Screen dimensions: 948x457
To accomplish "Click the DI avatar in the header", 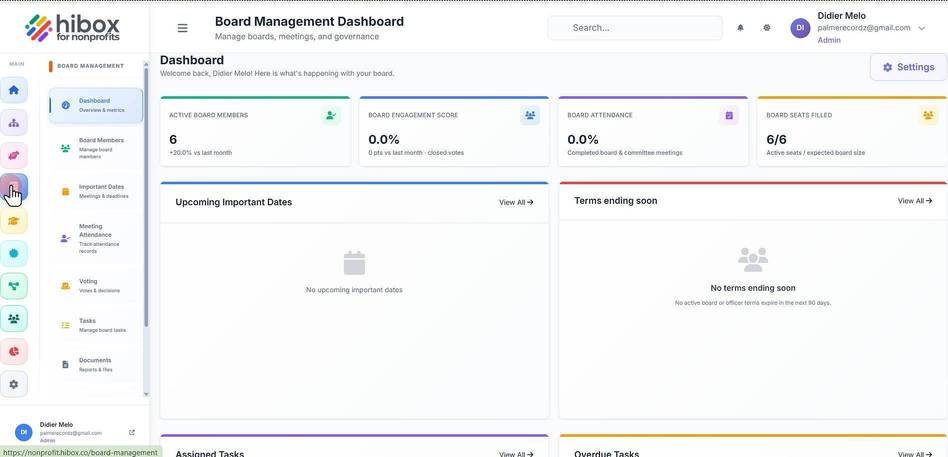I will pyautogui.click(x=800, y=28).
